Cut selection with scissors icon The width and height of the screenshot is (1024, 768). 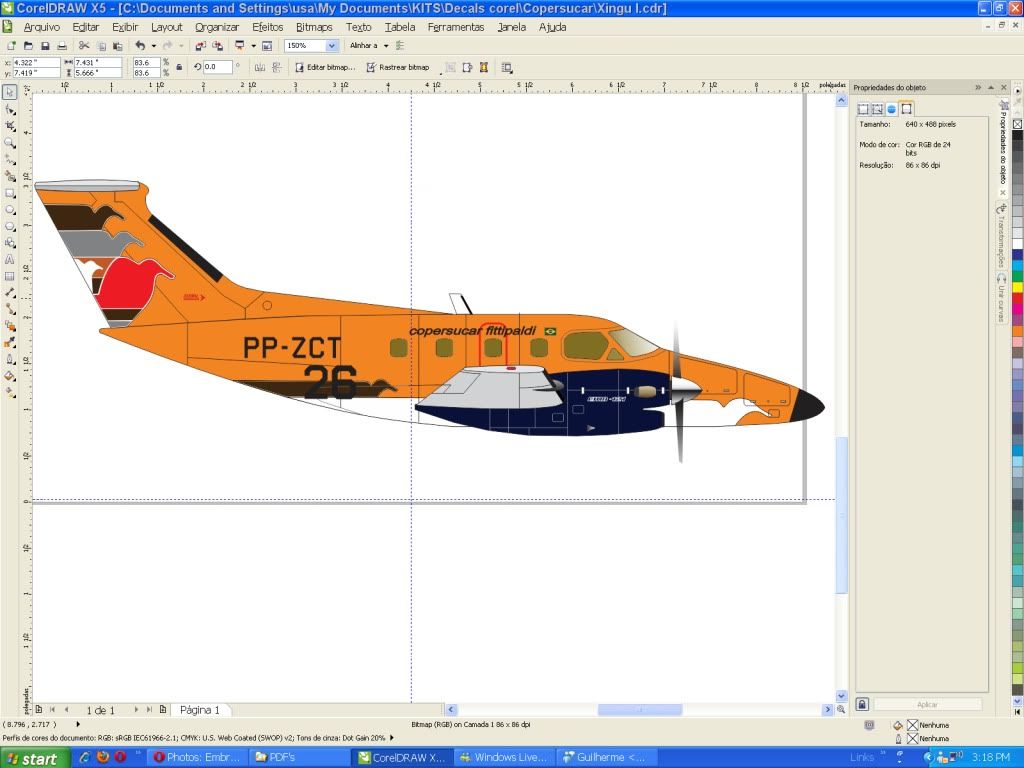tap(84, 46)
